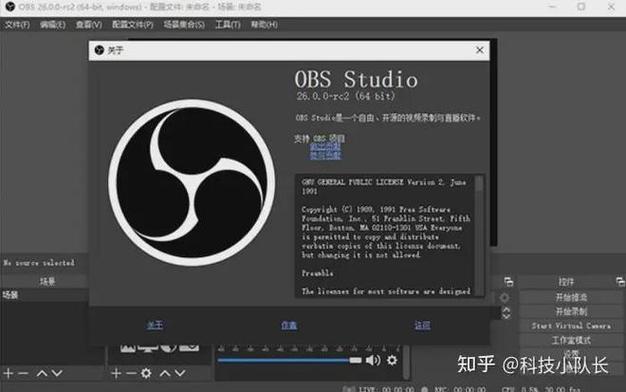Viewport: 626px width, 392px height.
Task: Click the Start Virtual Camera button
Action: click(571, 326)
